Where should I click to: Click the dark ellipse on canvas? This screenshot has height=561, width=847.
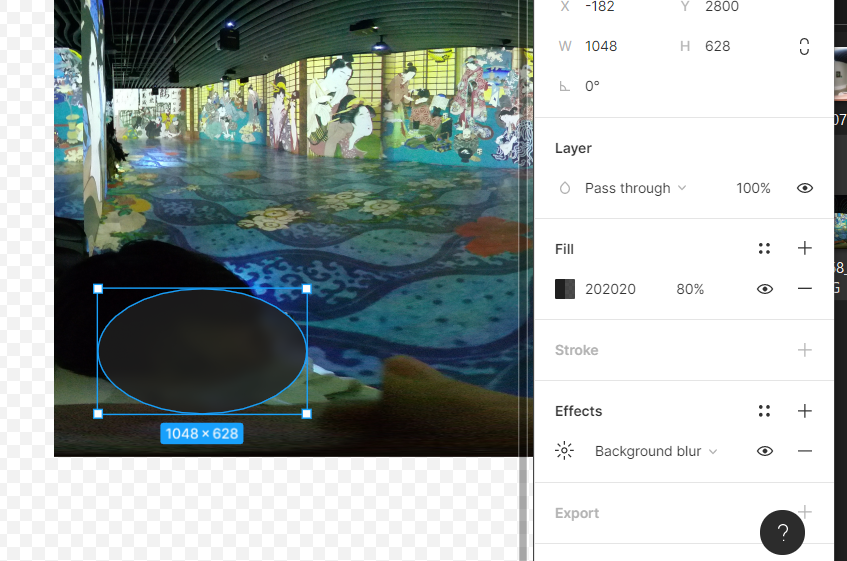[203, 352]
